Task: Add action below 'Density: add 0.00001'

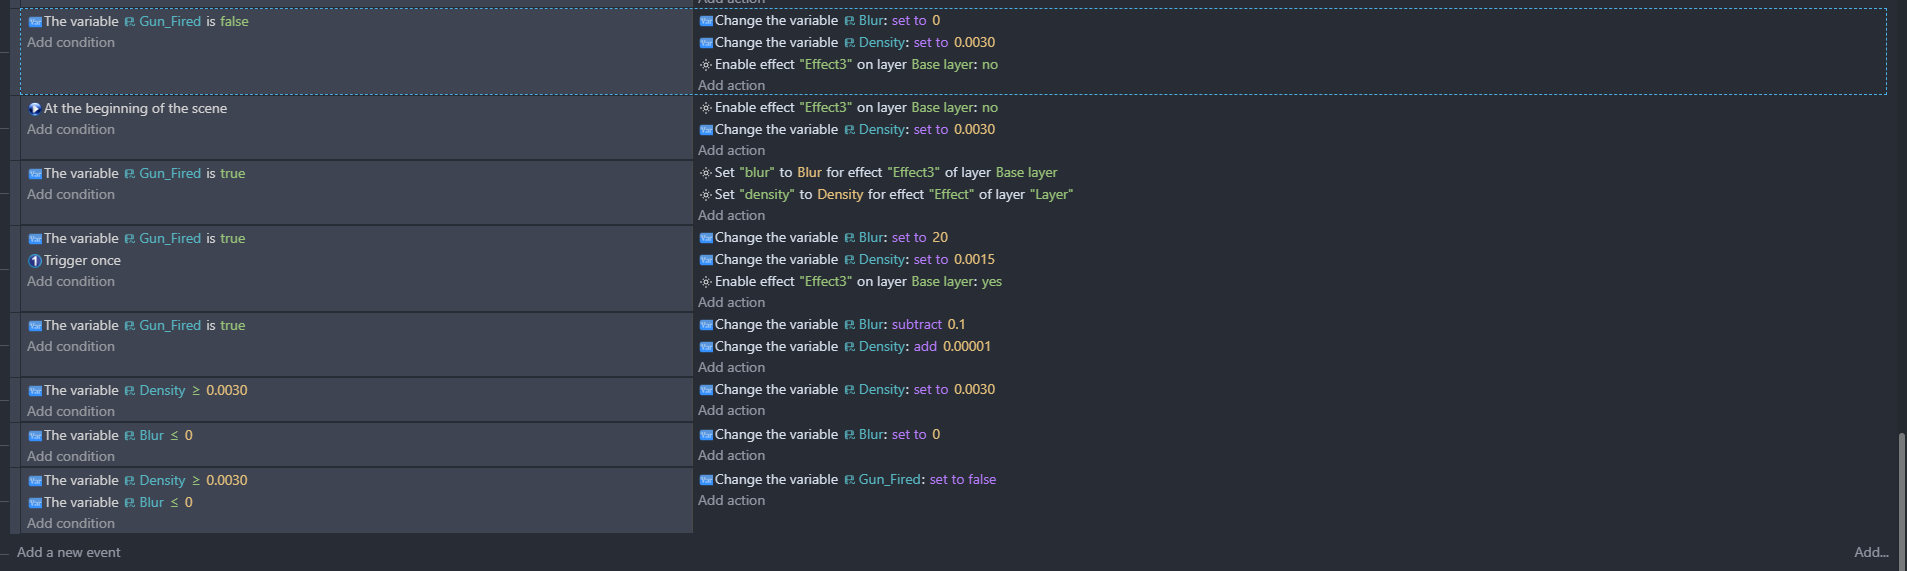Action: pyautogui.click(x=731, y=368)
